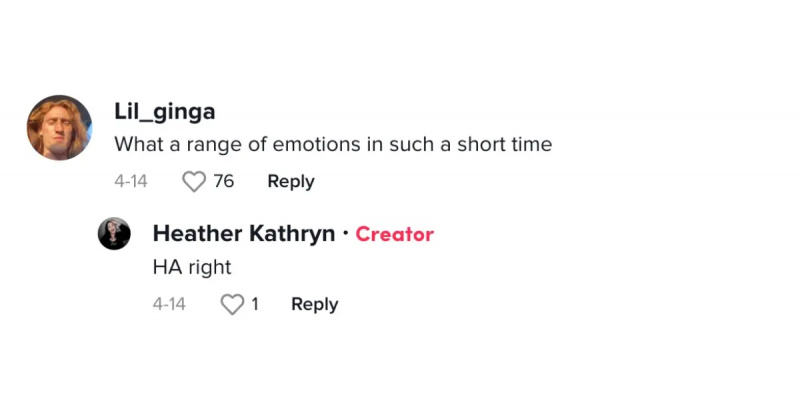Click the word 'Kathryn' in the creator name
800x418 pixels.
(292, 234)
